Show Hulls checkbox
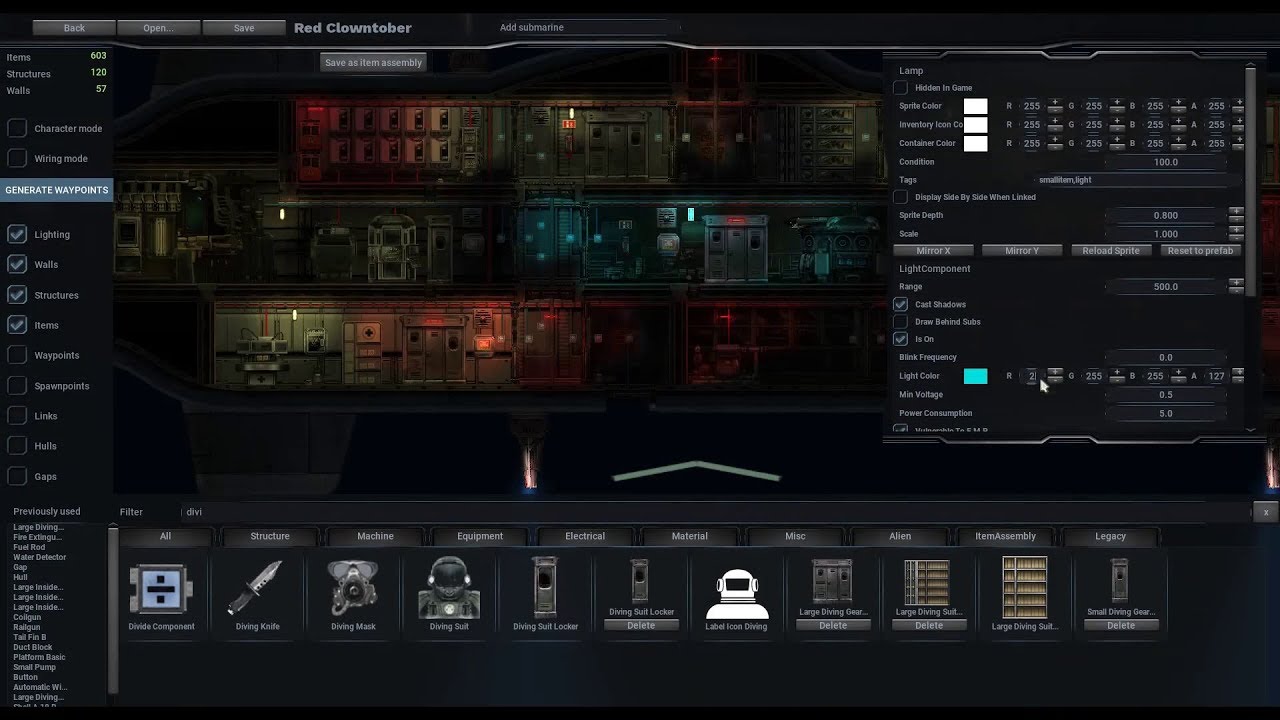Screen dimensions: 1280x720 (17, 446)
